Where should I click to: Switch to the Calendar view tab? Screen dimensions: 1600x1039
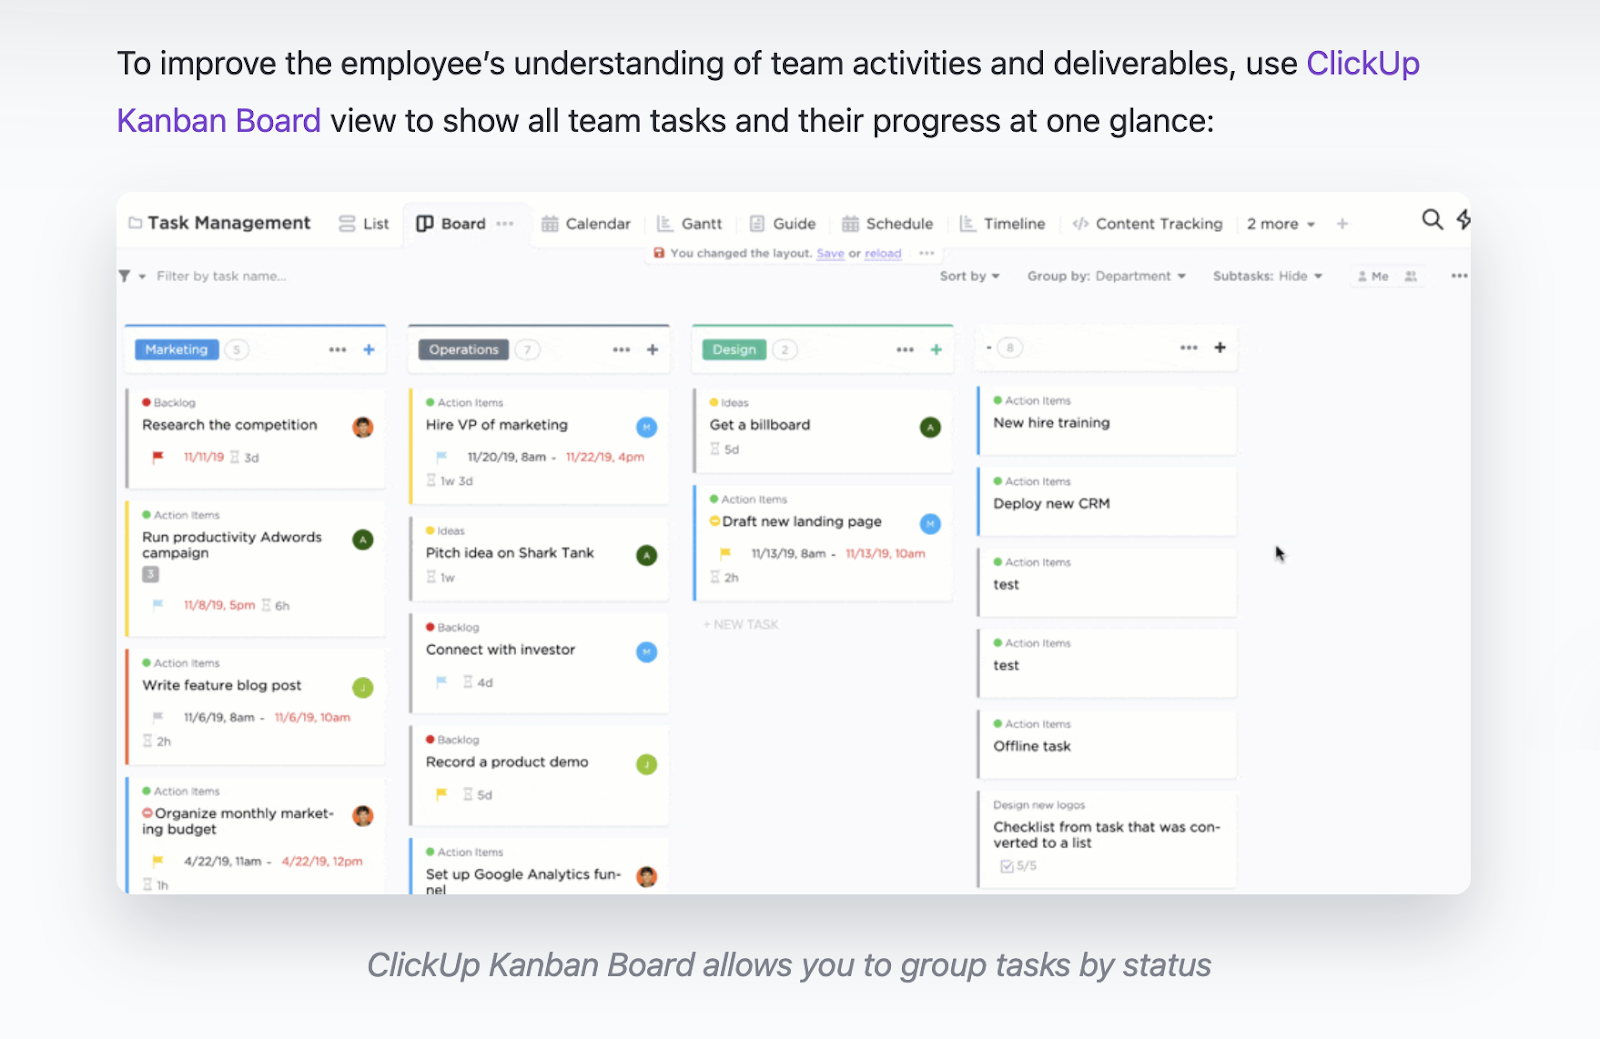point(586,224)
